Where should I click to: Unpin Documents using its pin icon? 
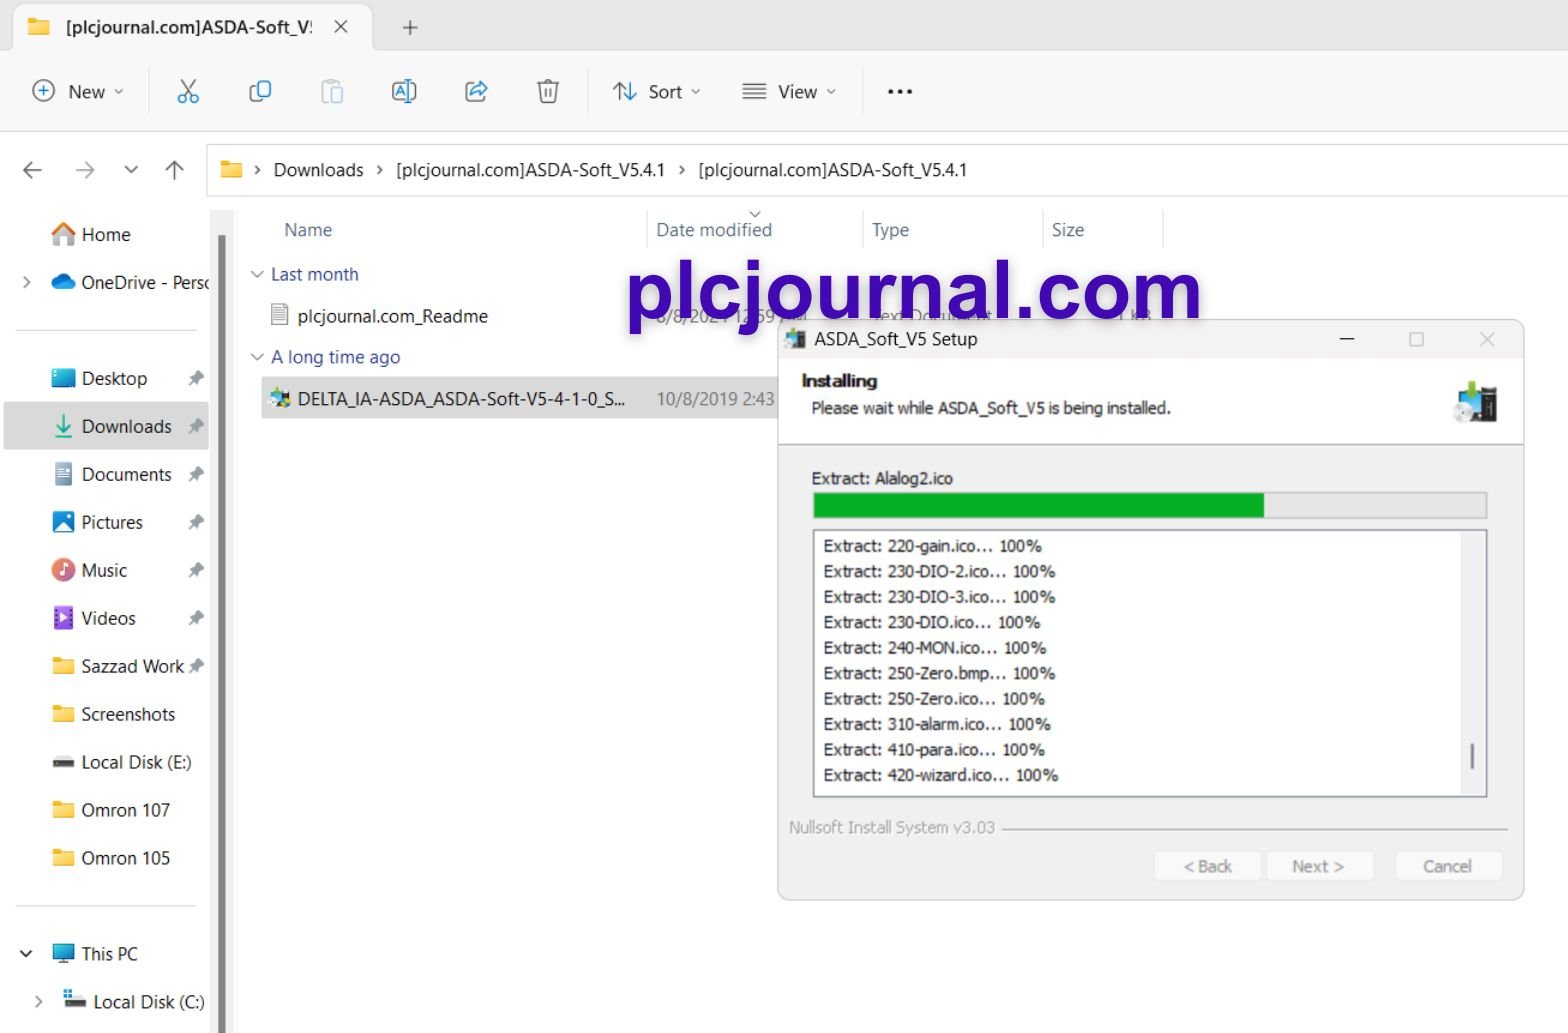click(x=196, y=474)
